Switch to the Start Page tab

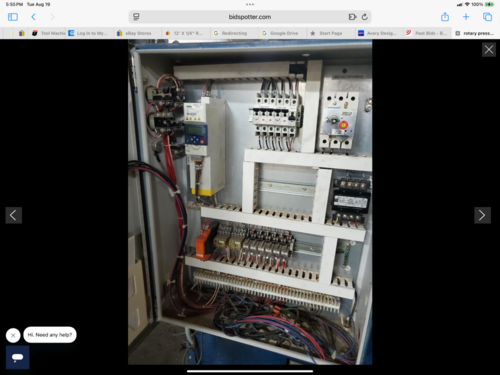click(330, 33)
